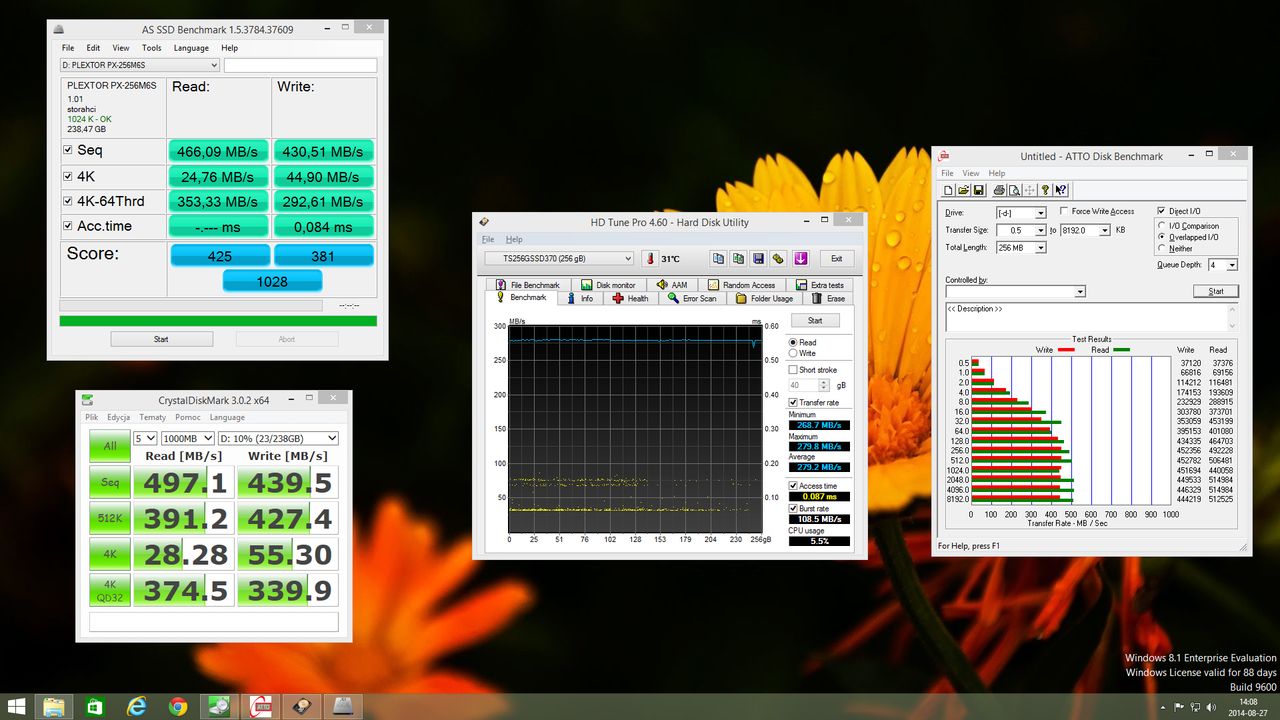Enable Force Write Access in ATTO
The image size is (1280, 720).
click(x=1065, y=211)
